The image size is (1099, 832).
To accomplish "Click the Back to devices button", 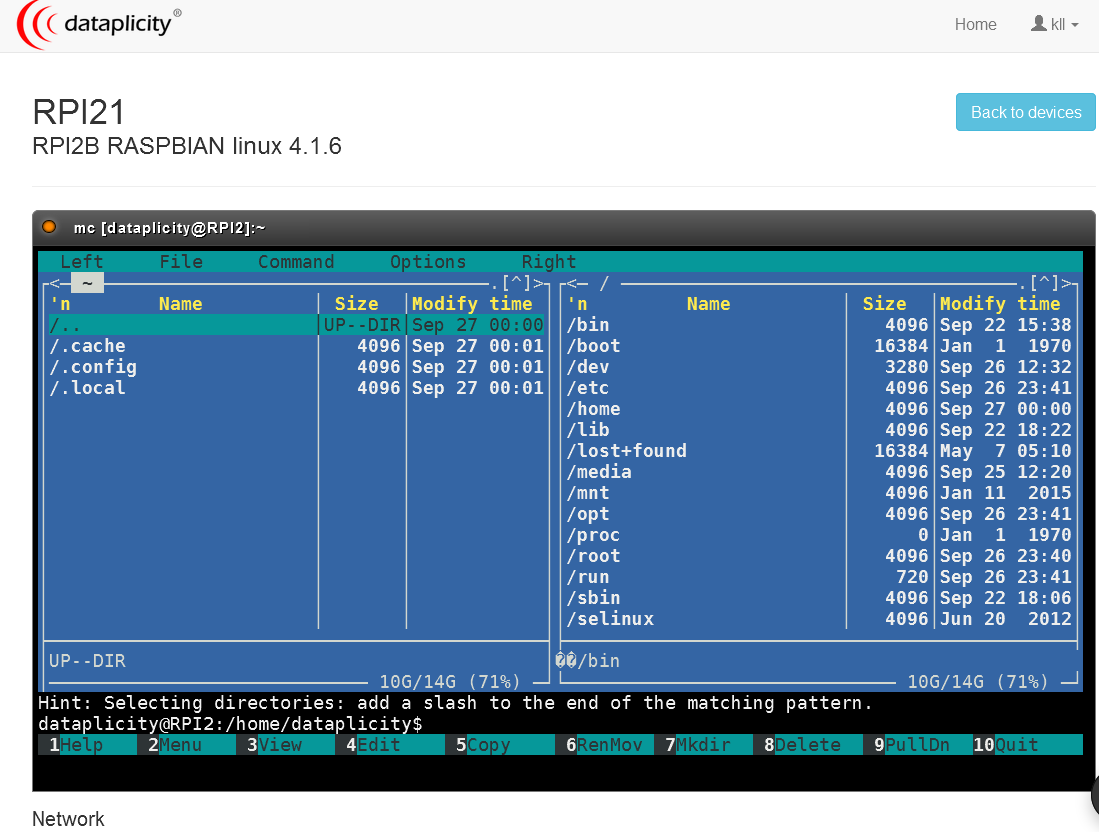I will (x=1025, y=112).
